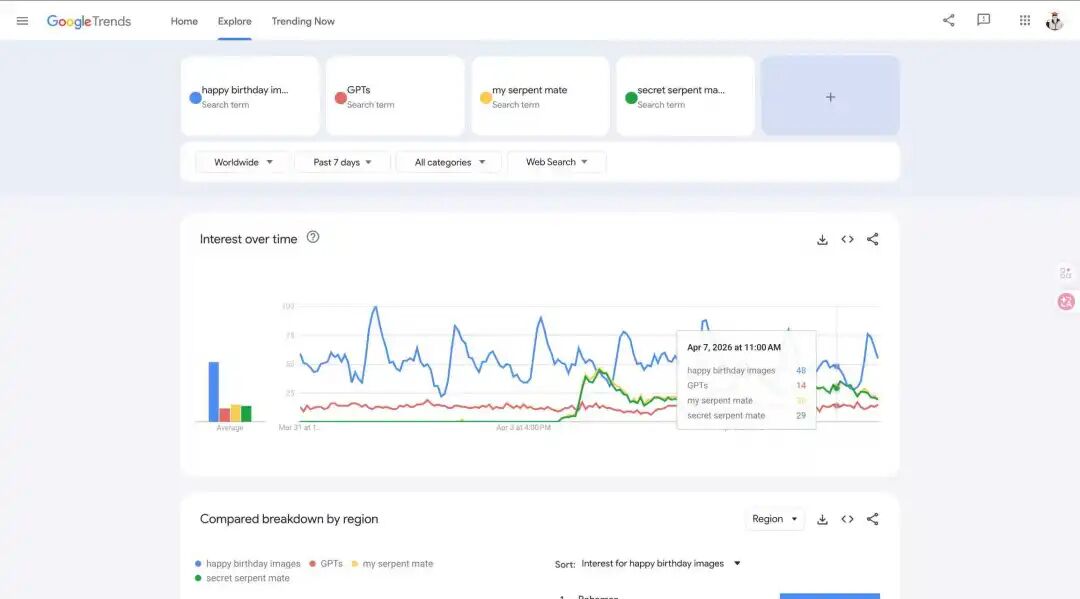Open help for Interest over time
1080x599 pixels.
click(313, 237)
